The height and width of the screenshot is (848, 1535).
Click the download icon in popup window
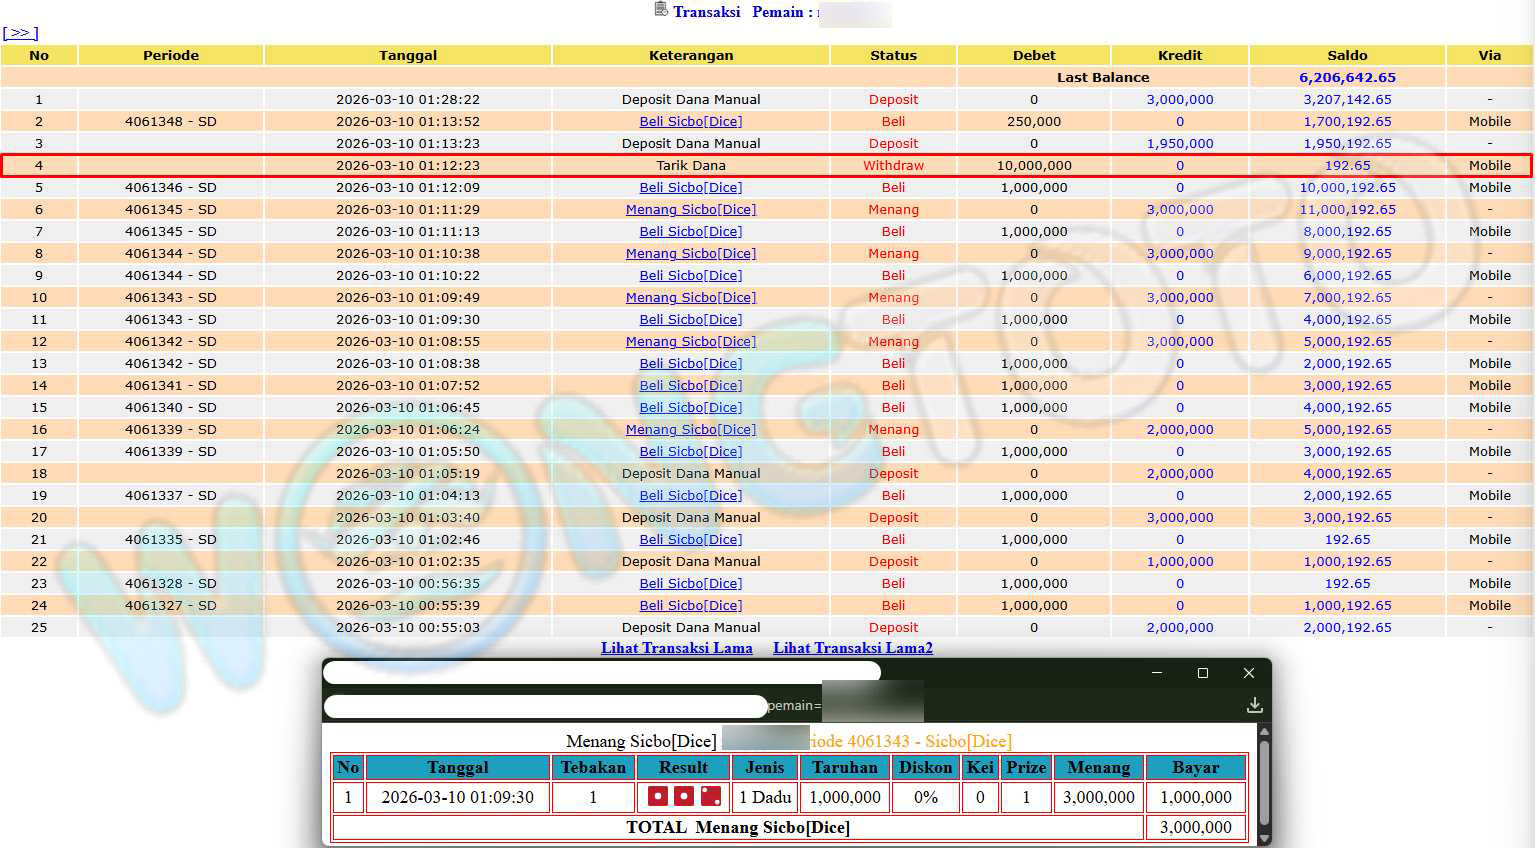pyautogui.click(x=1254, y=706)
